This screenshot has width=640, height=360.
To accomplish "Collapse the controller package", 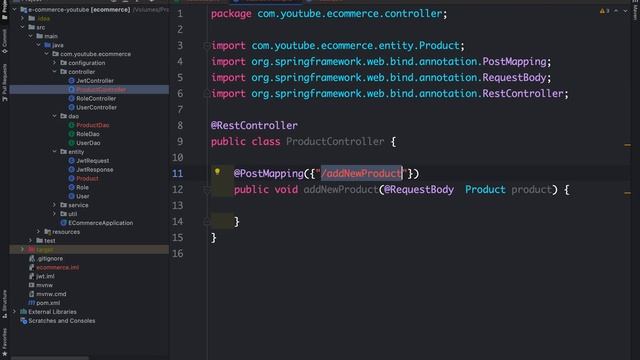I will coord(54,72).
